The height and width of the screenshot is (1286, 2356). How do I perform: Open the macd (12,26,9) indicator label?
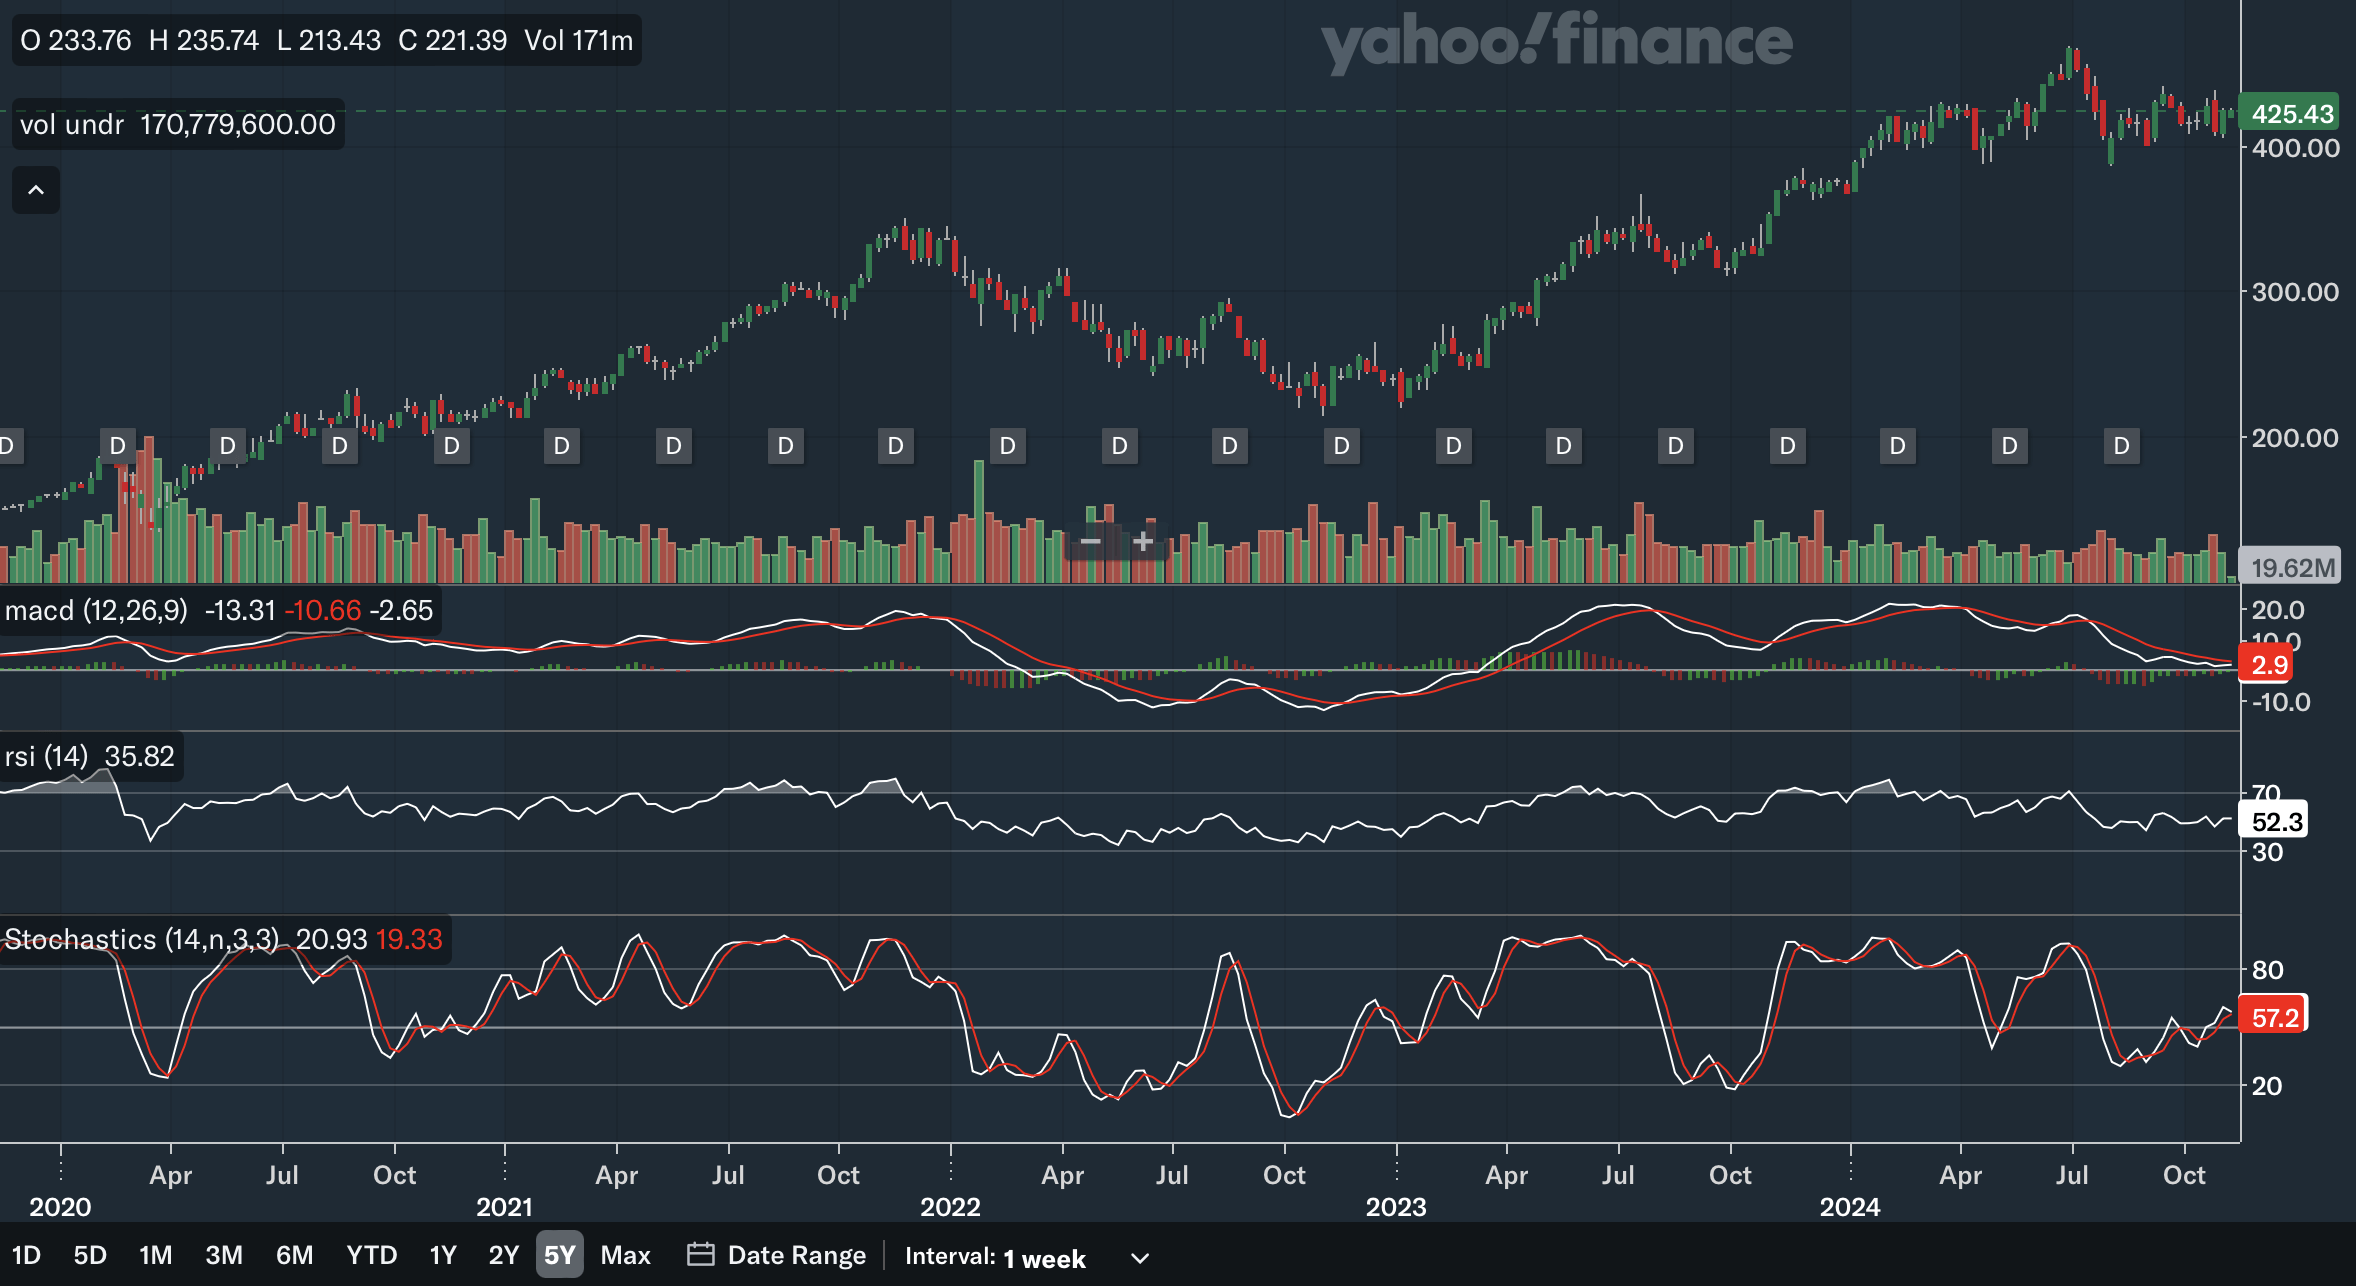(96, 610)
